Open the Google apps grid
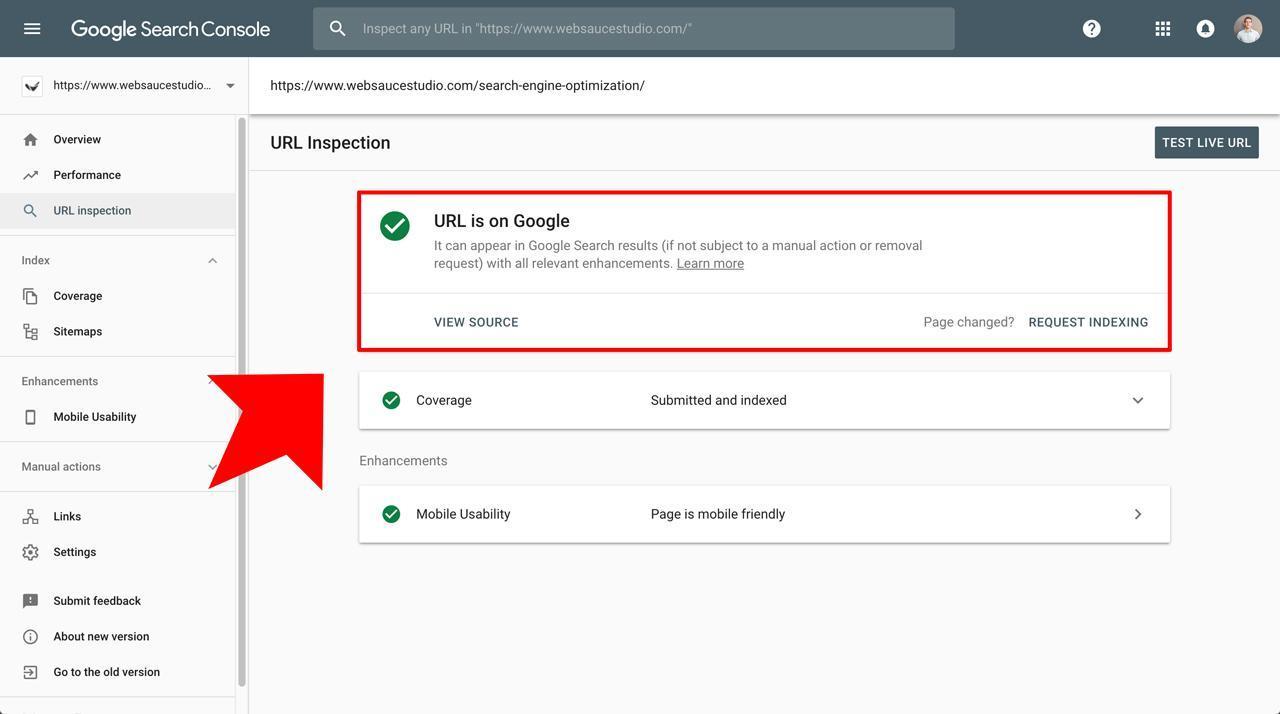The height and width of the screenshot is (714, 1280). pos(1163,29)
